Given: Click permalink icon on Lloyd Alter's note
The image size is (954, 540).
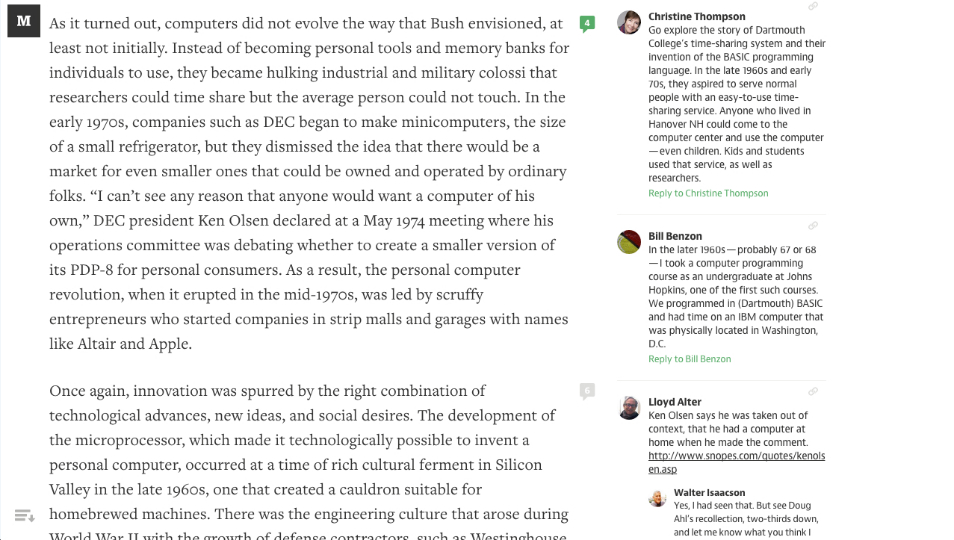Looking at the screenshot, I should tap(813, 392).
